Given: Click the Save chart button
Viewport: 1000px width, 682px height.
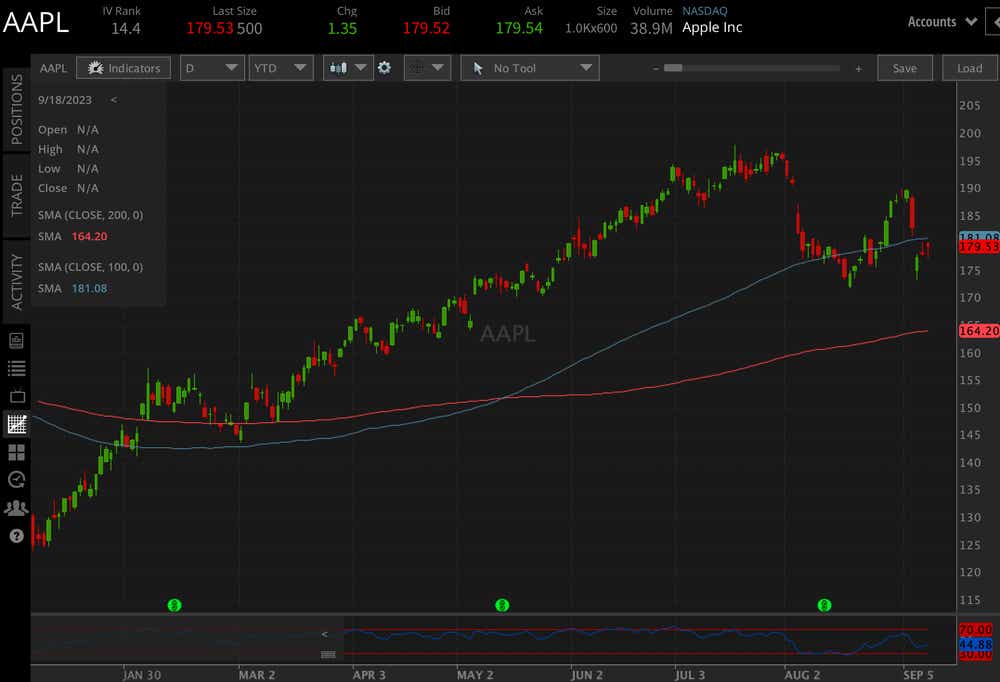Looking at the screenshot, I should 904,68.
